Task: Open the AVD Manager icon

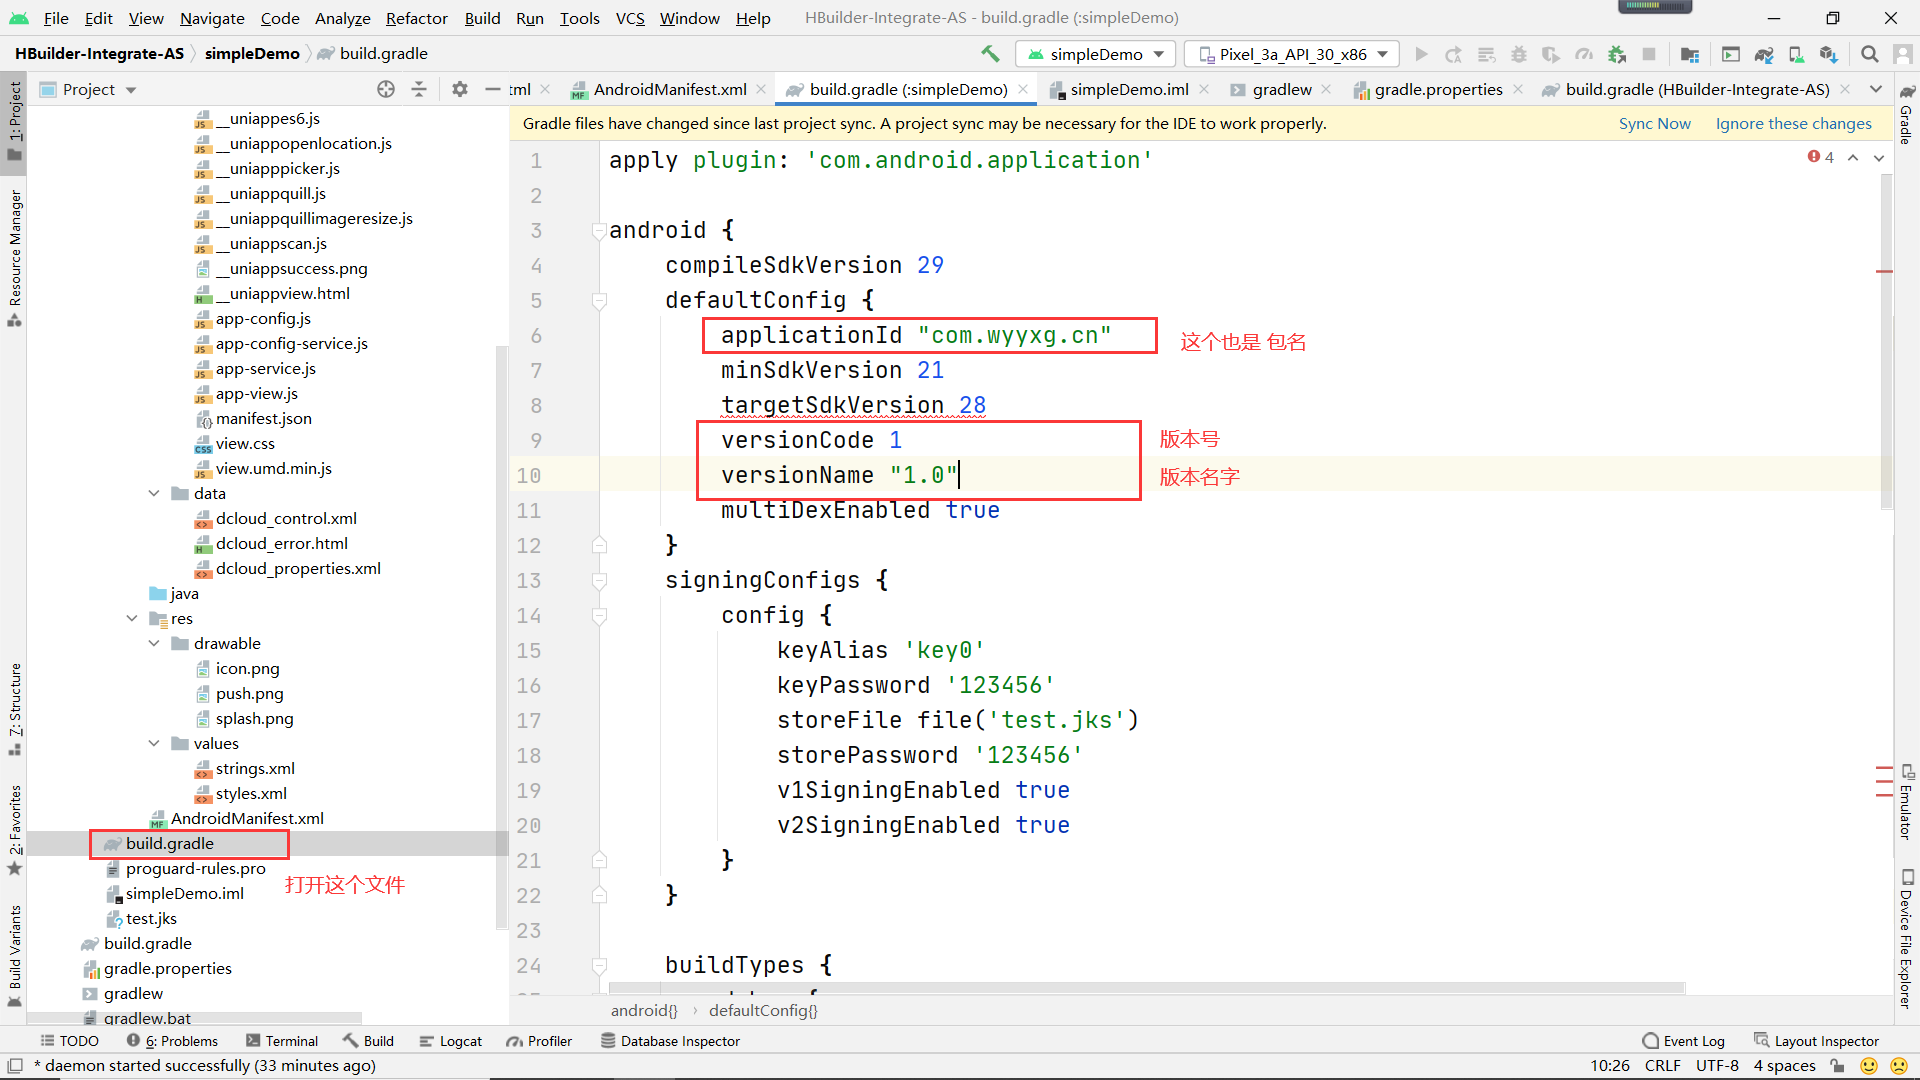Action: click(1797, 55)
